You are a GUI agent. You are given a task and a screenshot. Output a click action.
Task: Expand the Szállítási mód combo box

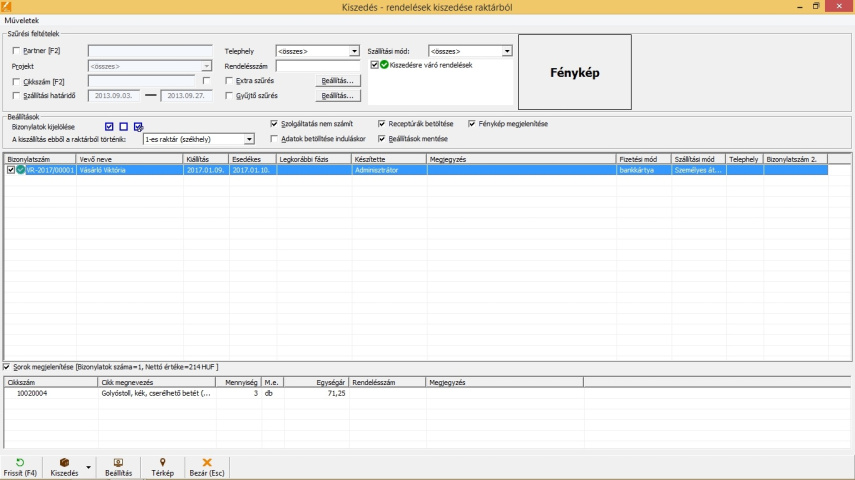507,50
